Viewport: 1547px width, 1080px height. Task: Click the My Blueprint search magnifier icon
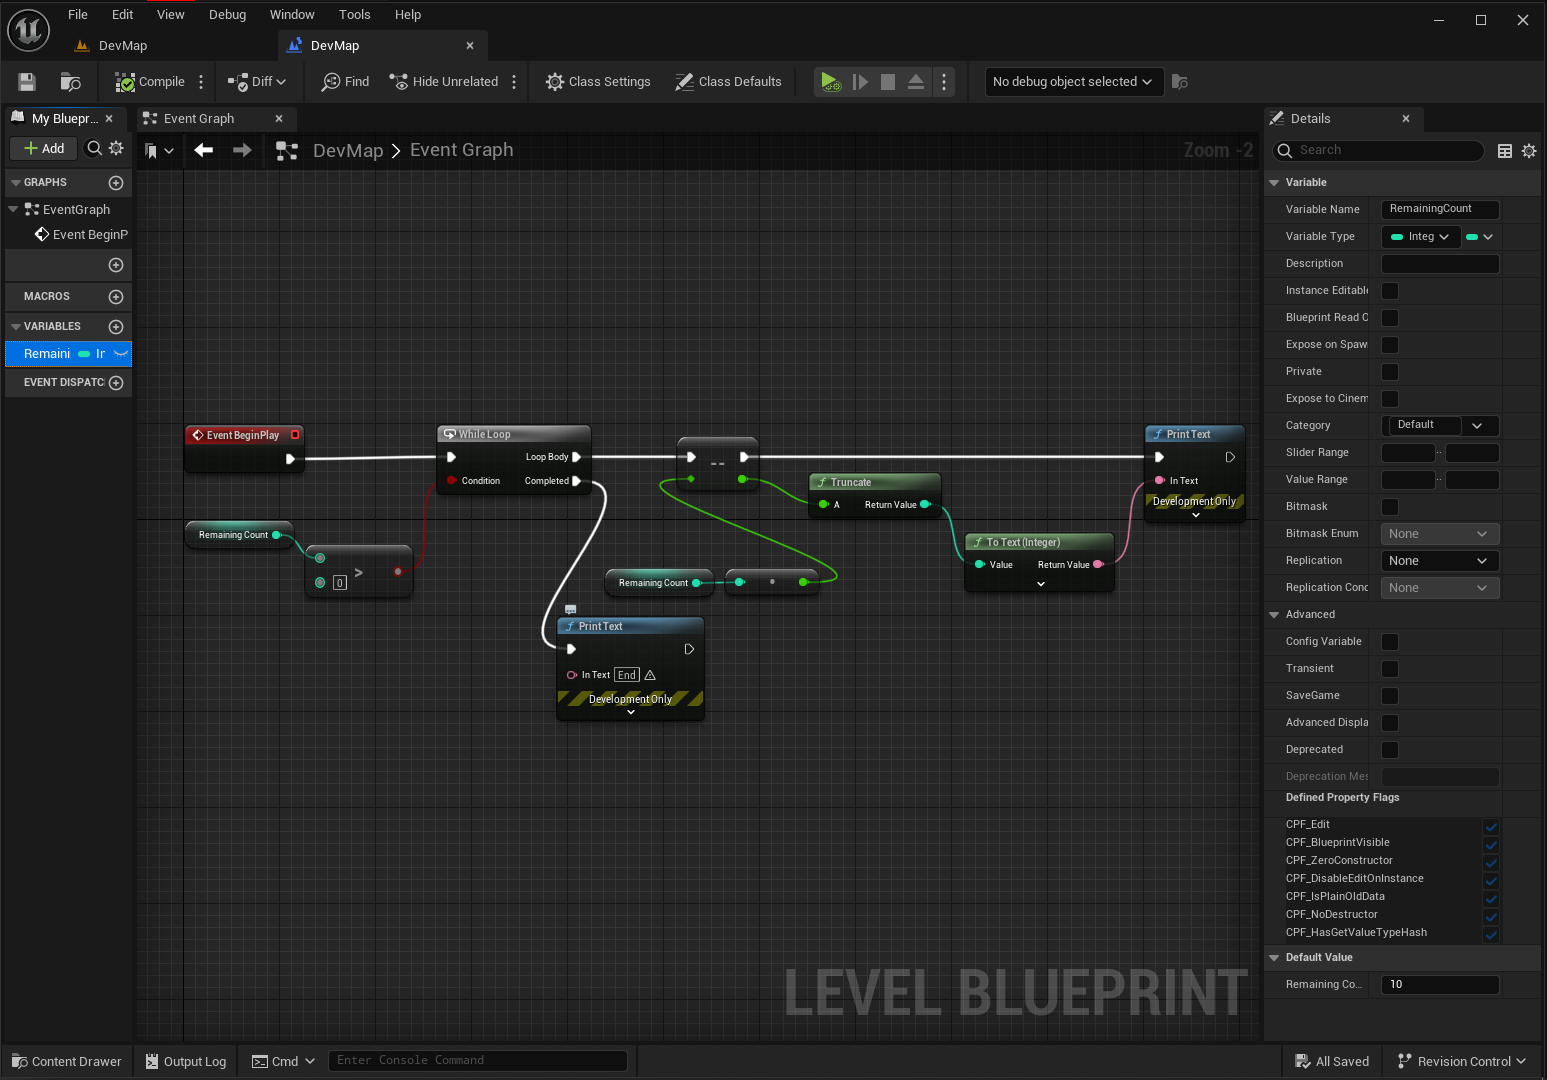click(94, 148)
